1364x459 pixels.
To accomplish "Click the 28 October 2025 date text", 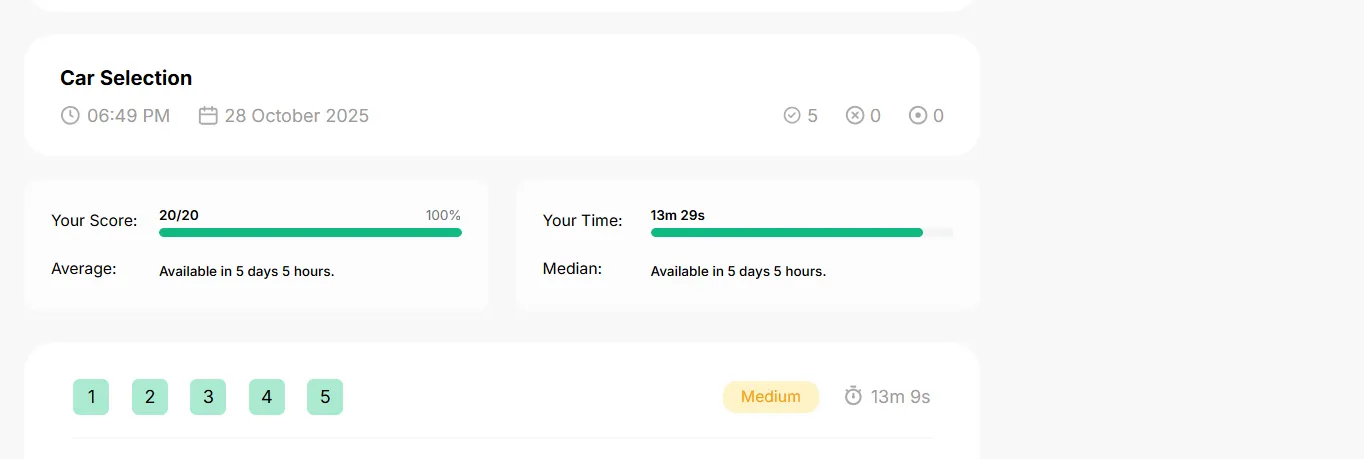I will click(297, 116).
